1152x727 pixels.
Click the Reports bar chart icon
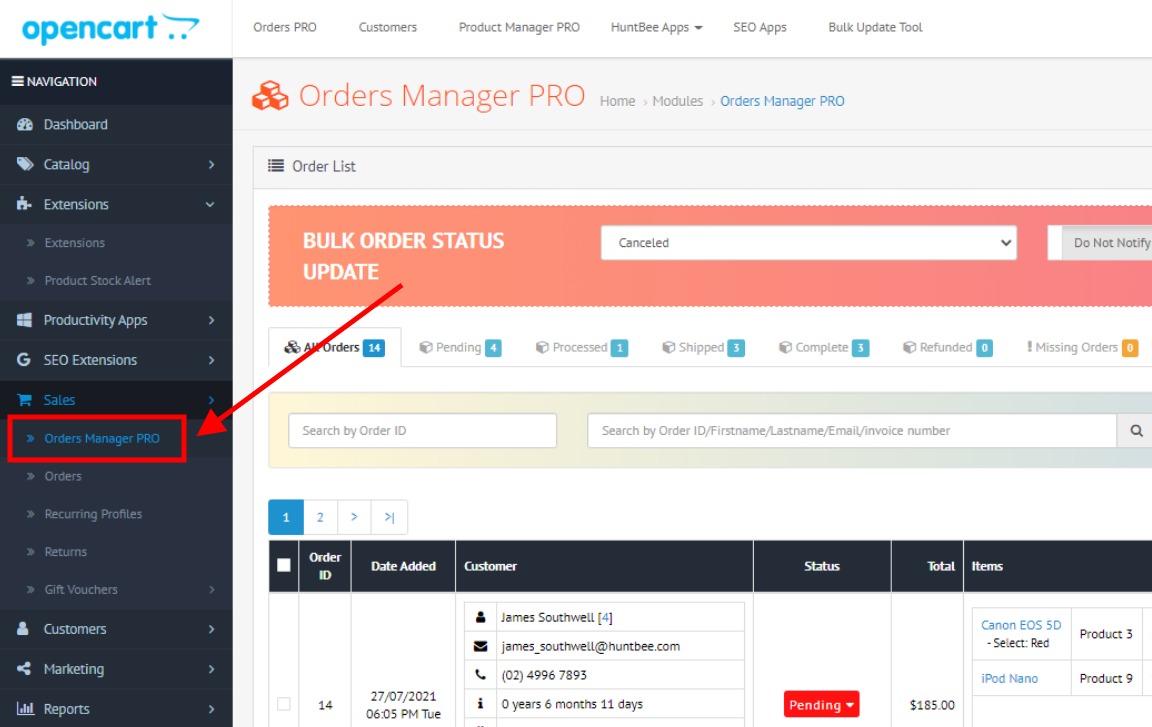(x=25, y=709)
